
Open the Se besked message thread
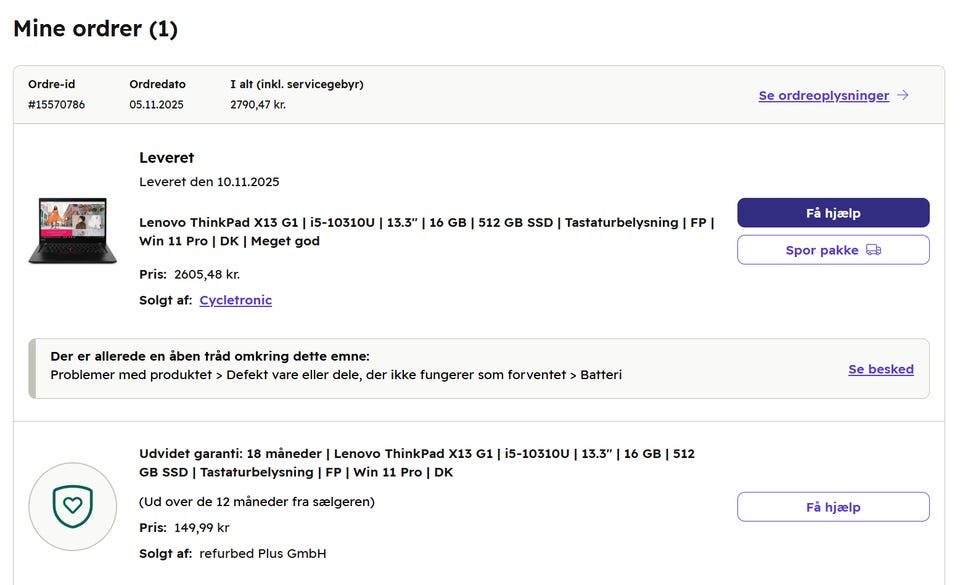pos(880,369)
